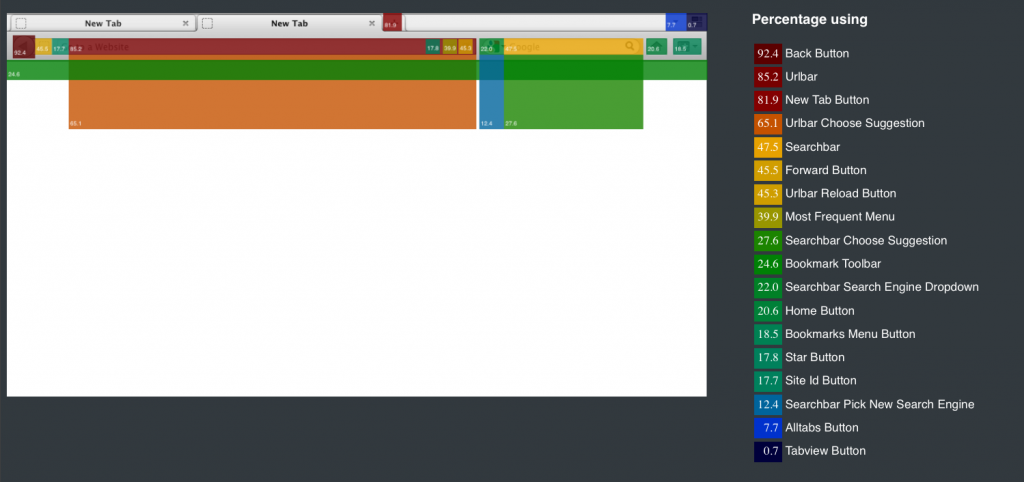Click the 92.4 swatch beside Back Button

[768, 54]
